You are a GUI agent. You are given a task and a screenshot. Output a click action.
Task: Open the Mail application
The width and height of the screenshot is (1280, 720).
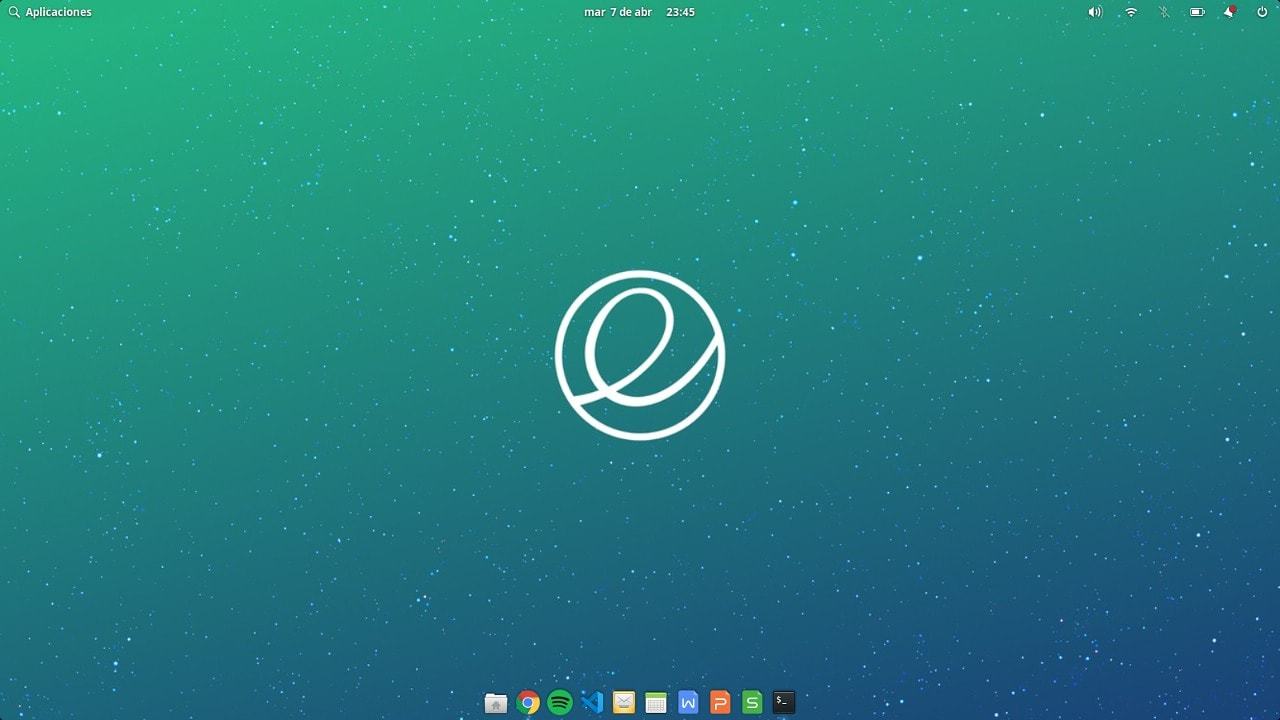point(623,702)
